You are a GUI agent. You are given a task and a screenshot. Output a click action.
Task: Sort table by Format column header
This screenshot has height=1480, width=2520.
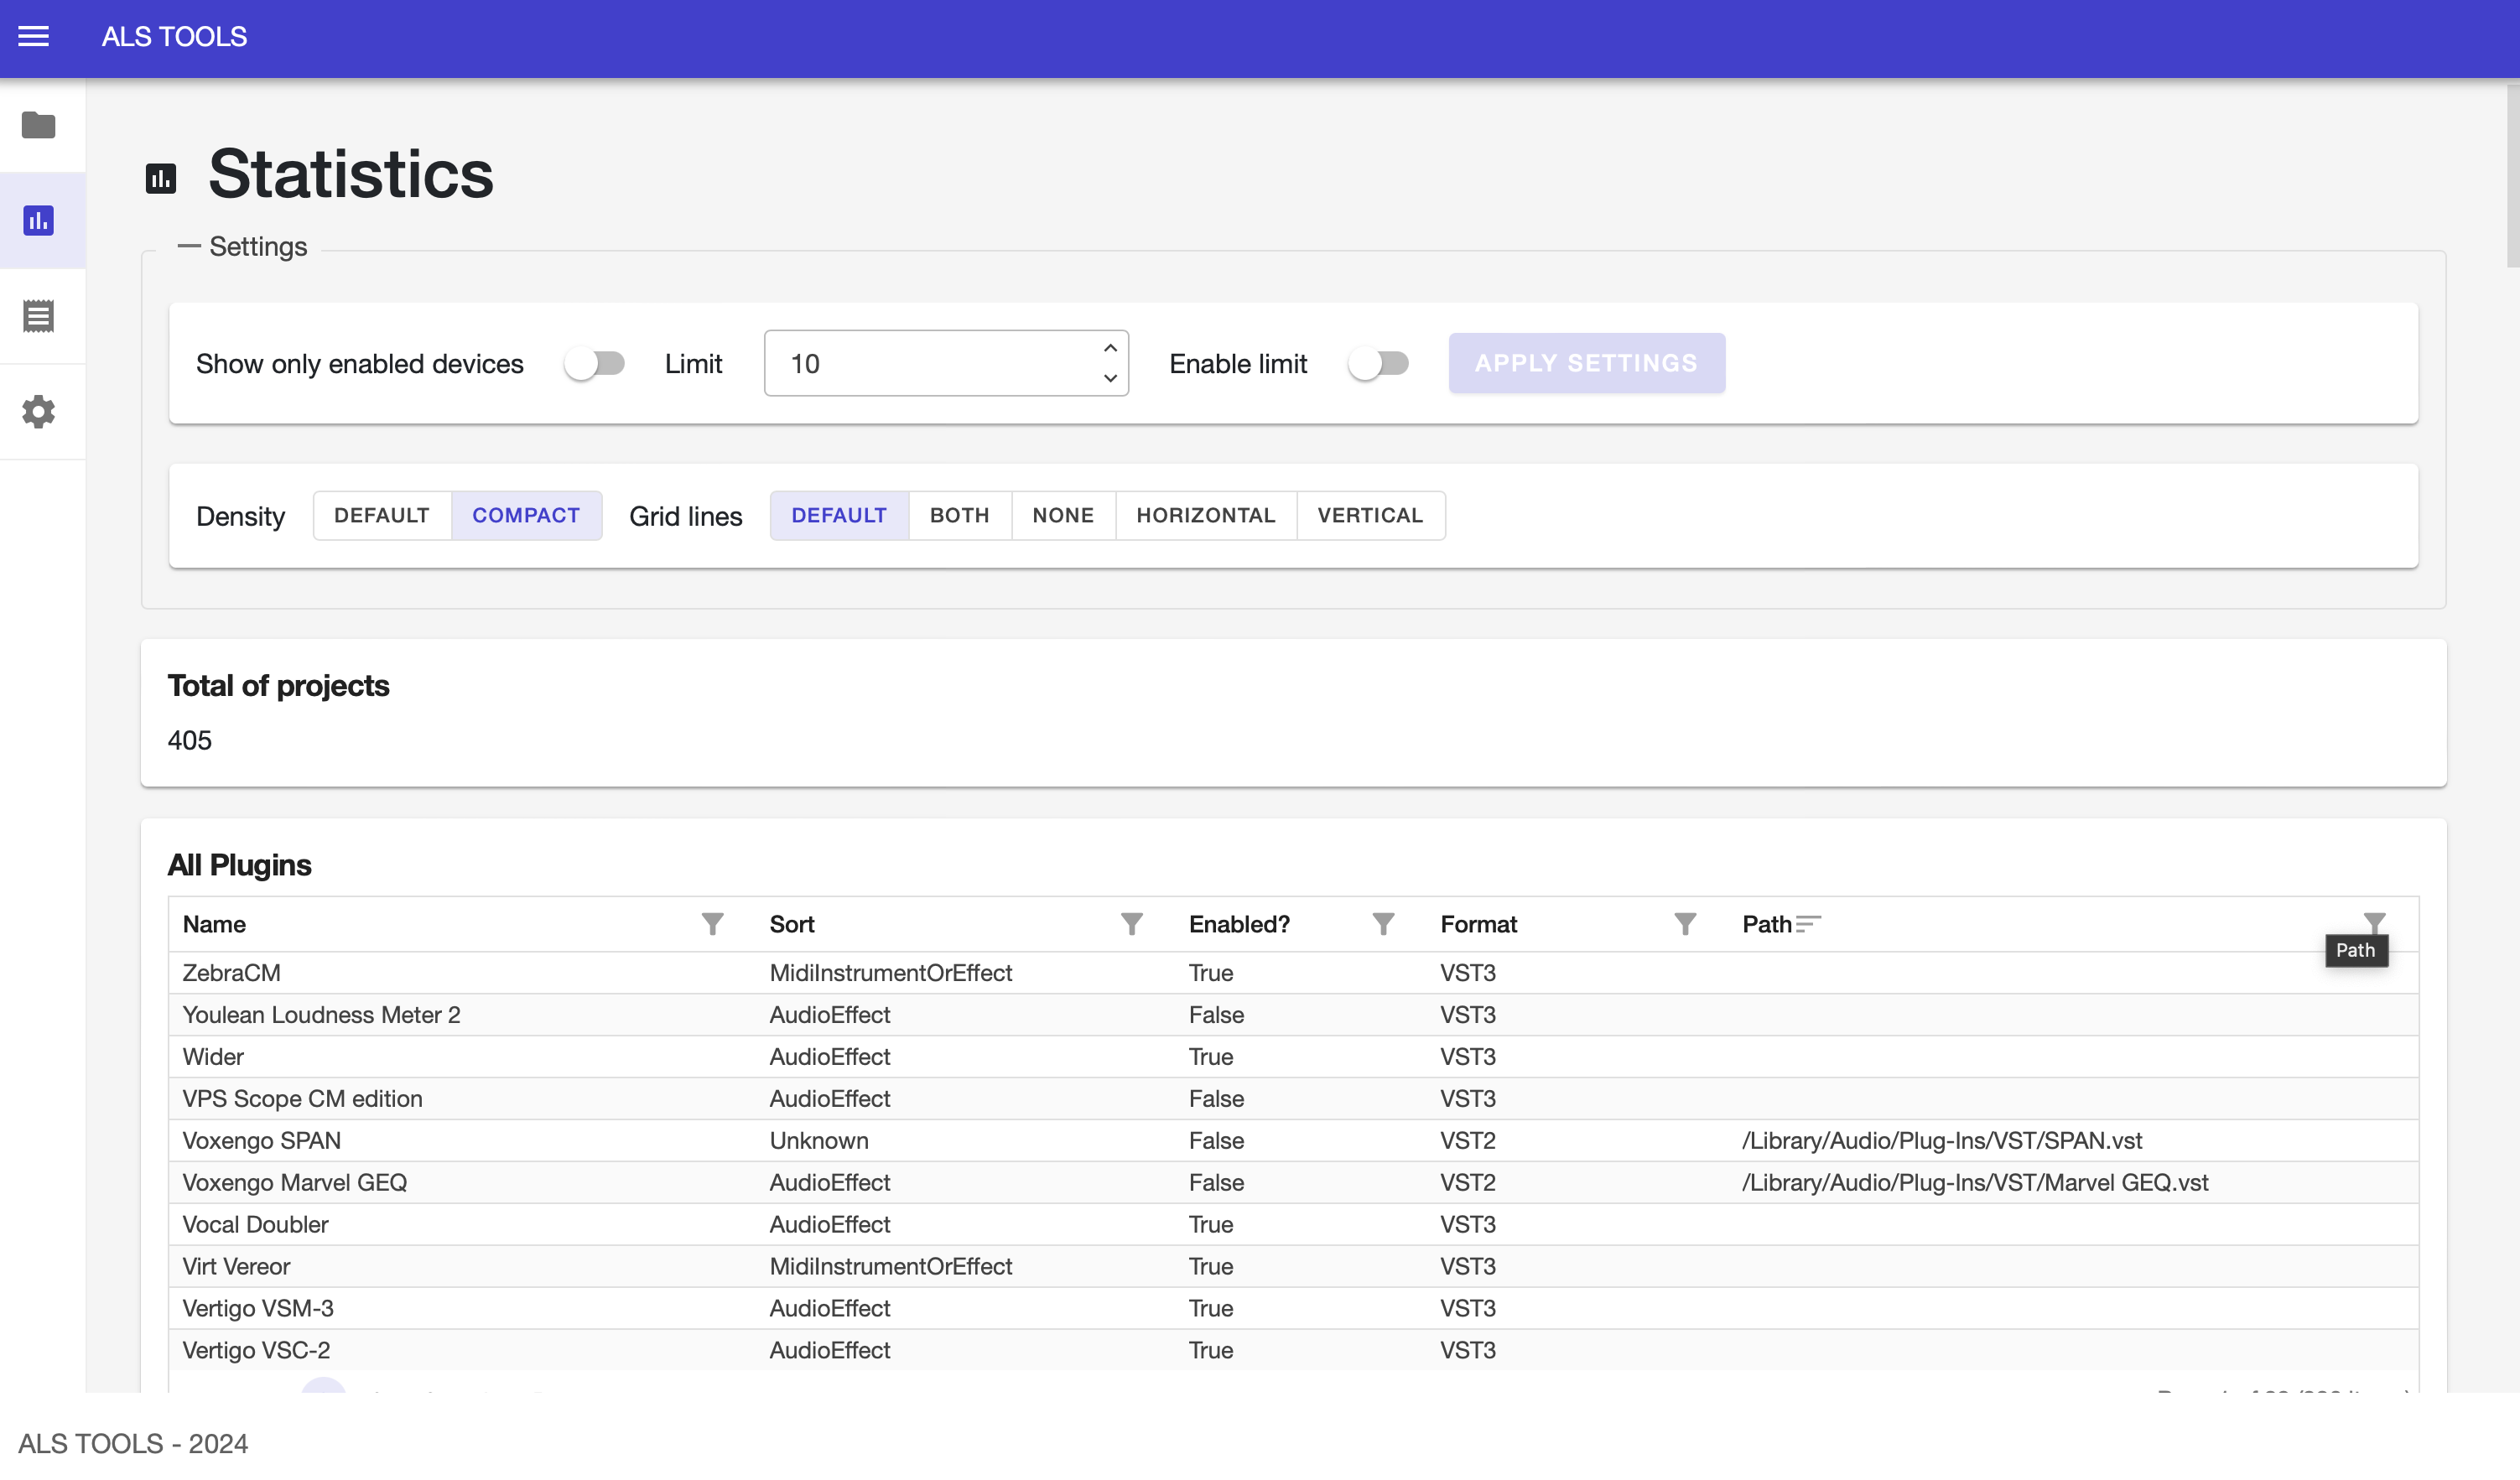(1478, 924)
